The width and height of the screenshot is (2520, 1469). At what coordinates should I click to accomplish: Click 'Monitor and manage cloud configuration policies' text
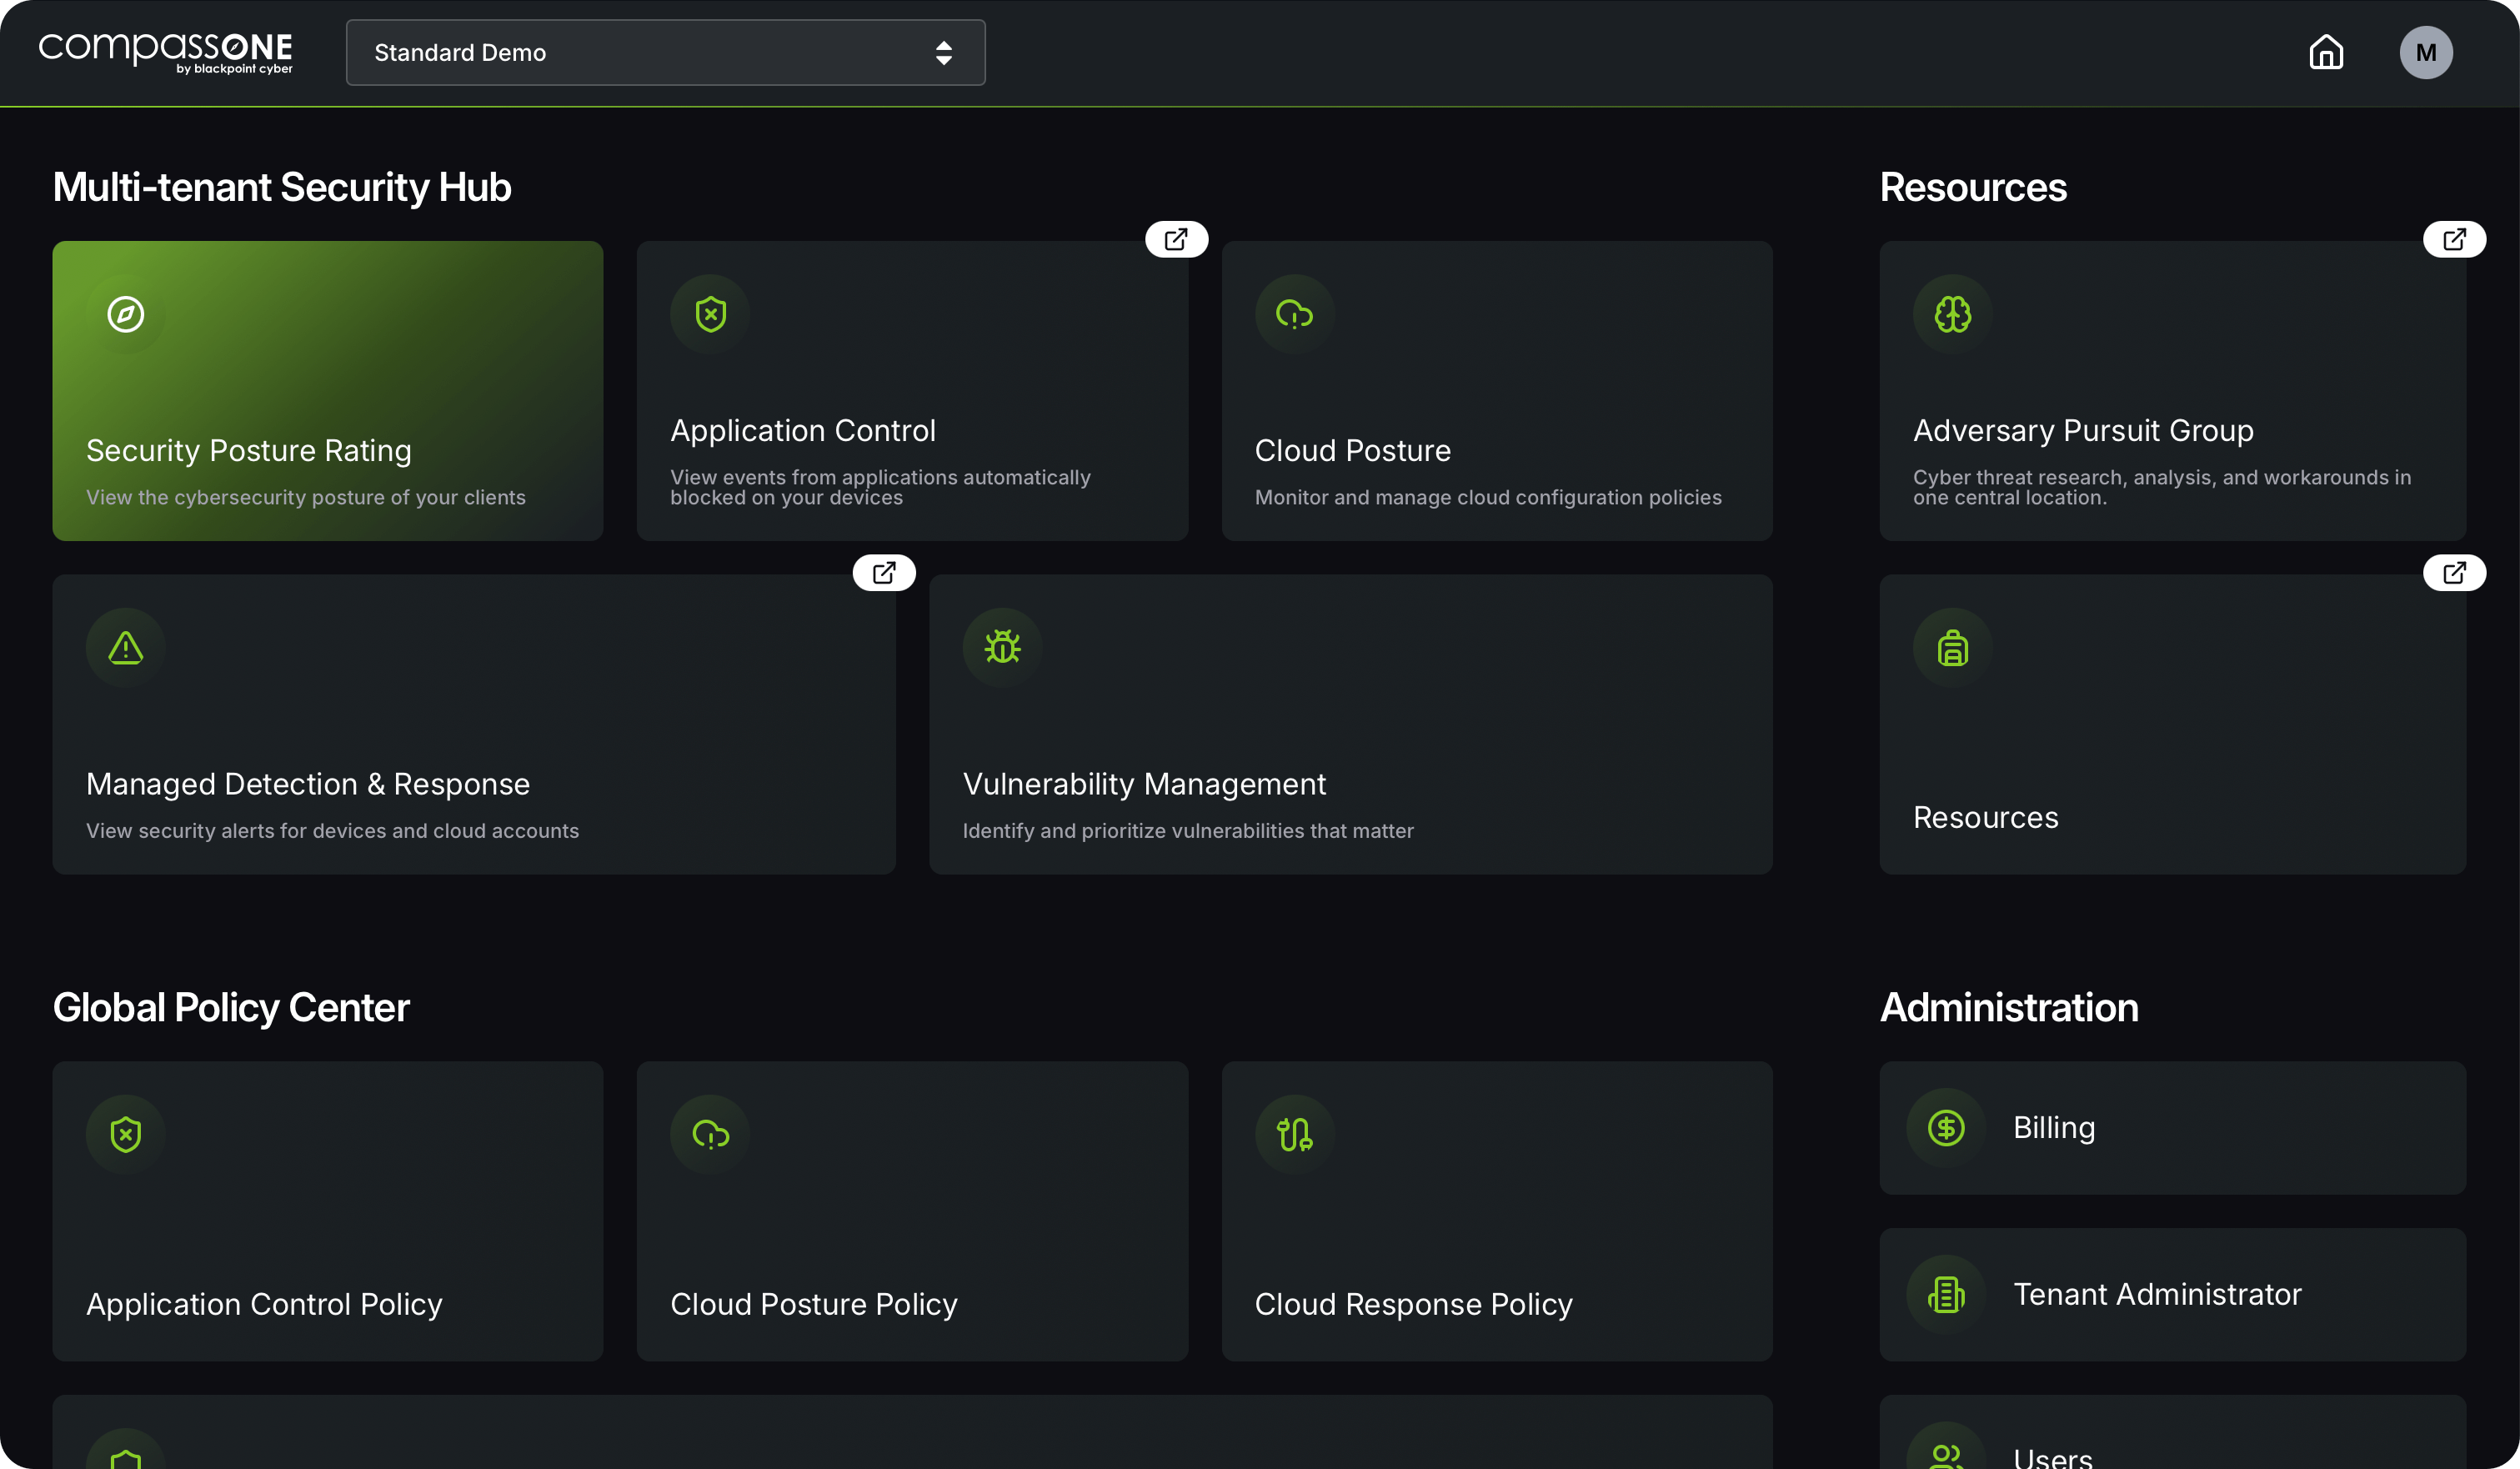pos(1488,497)
